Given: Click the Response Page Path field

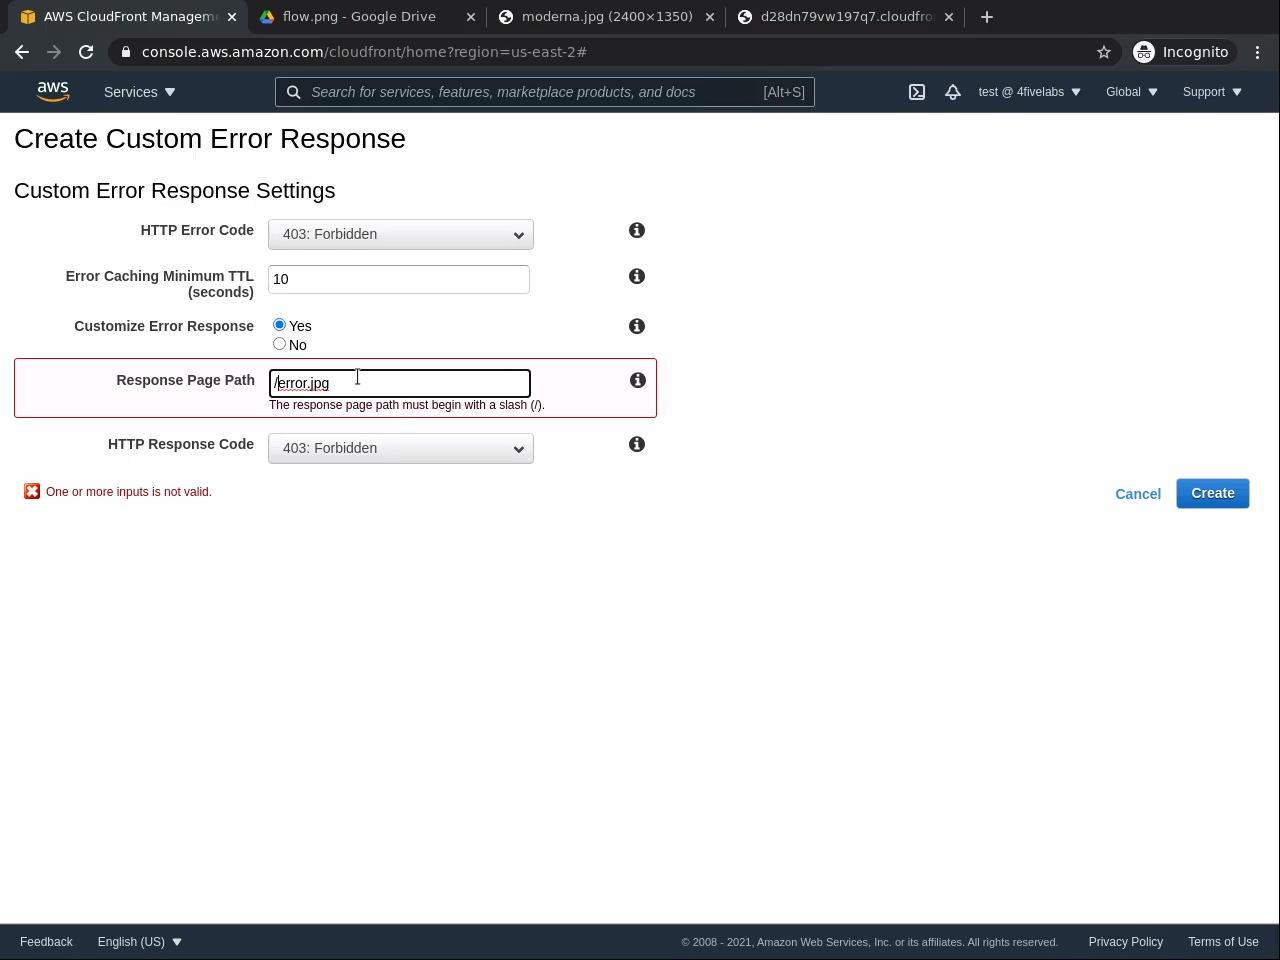Looking at the screenshot, I should (400, 383).
